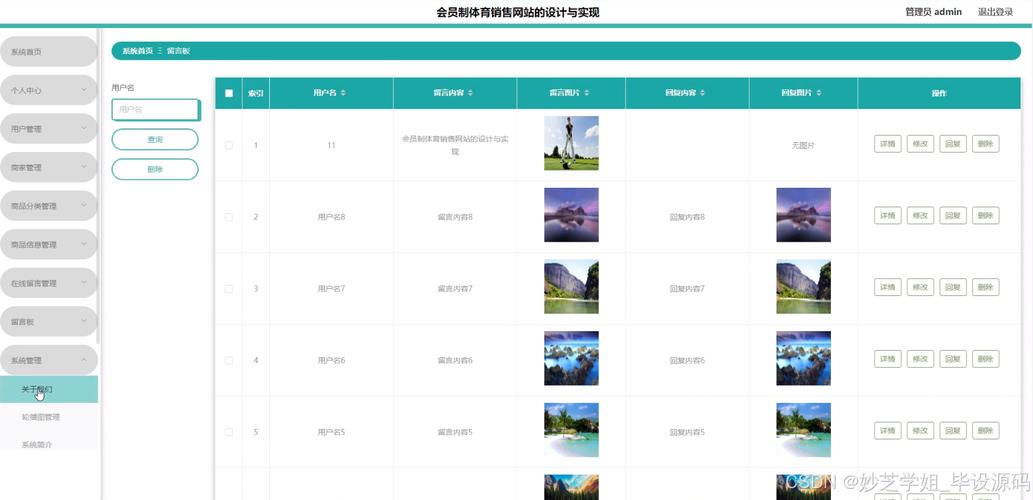Open golfer 留言图片 thumbnail in row 1
The width and height of the screenshot is (1033, 500).
click(571, 143)
